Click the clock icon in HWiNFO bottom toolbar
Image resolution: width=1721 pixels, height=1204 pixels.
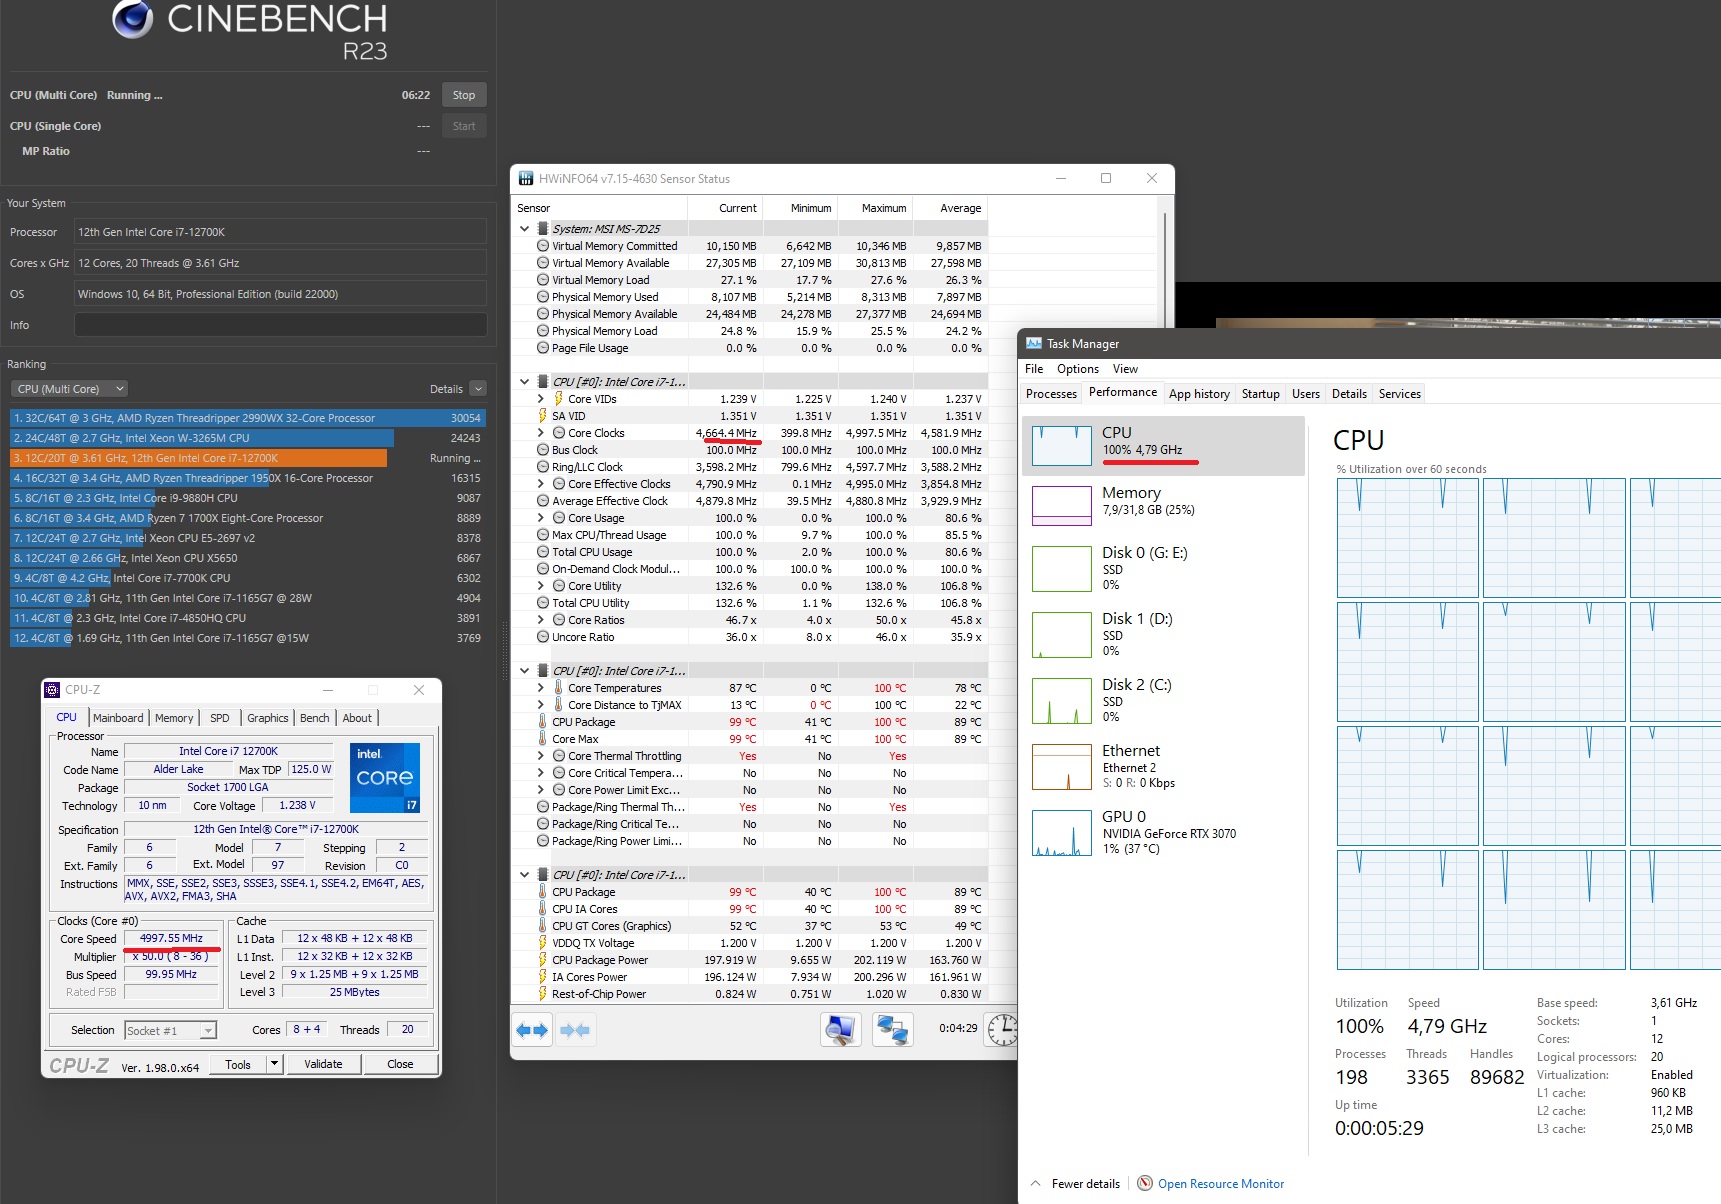point(1001,1029)
